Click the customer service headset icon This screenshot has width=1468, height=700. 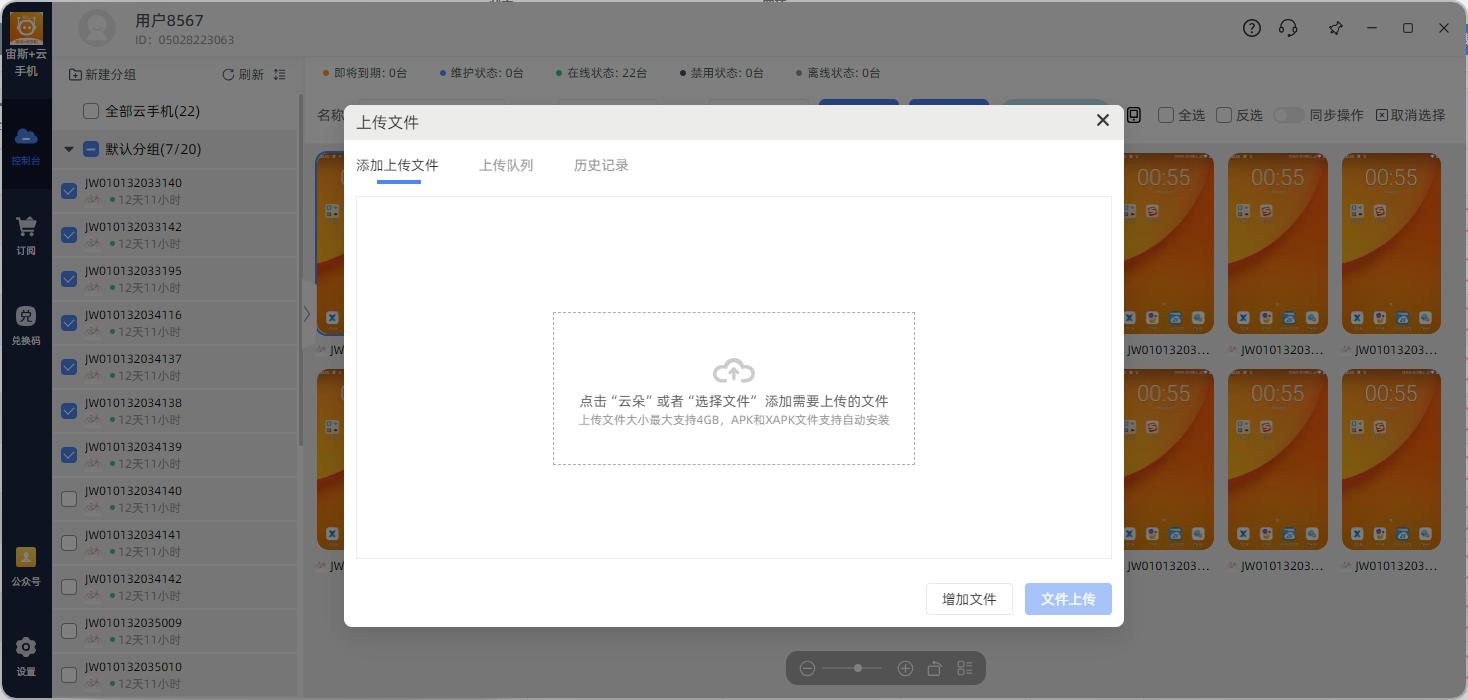click(x=1288, y=28)
